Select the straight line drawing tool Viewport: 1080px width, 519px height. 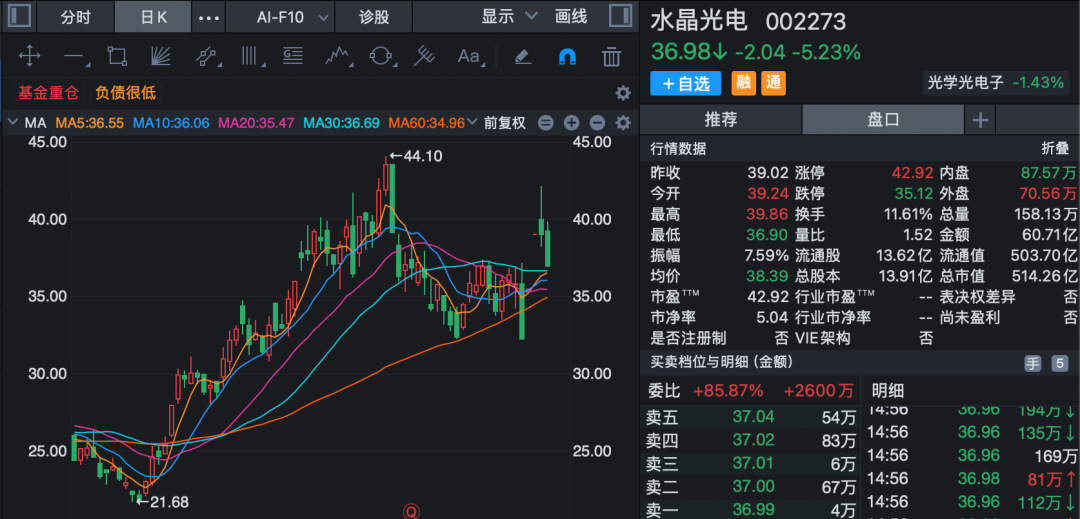click(74, 56)
